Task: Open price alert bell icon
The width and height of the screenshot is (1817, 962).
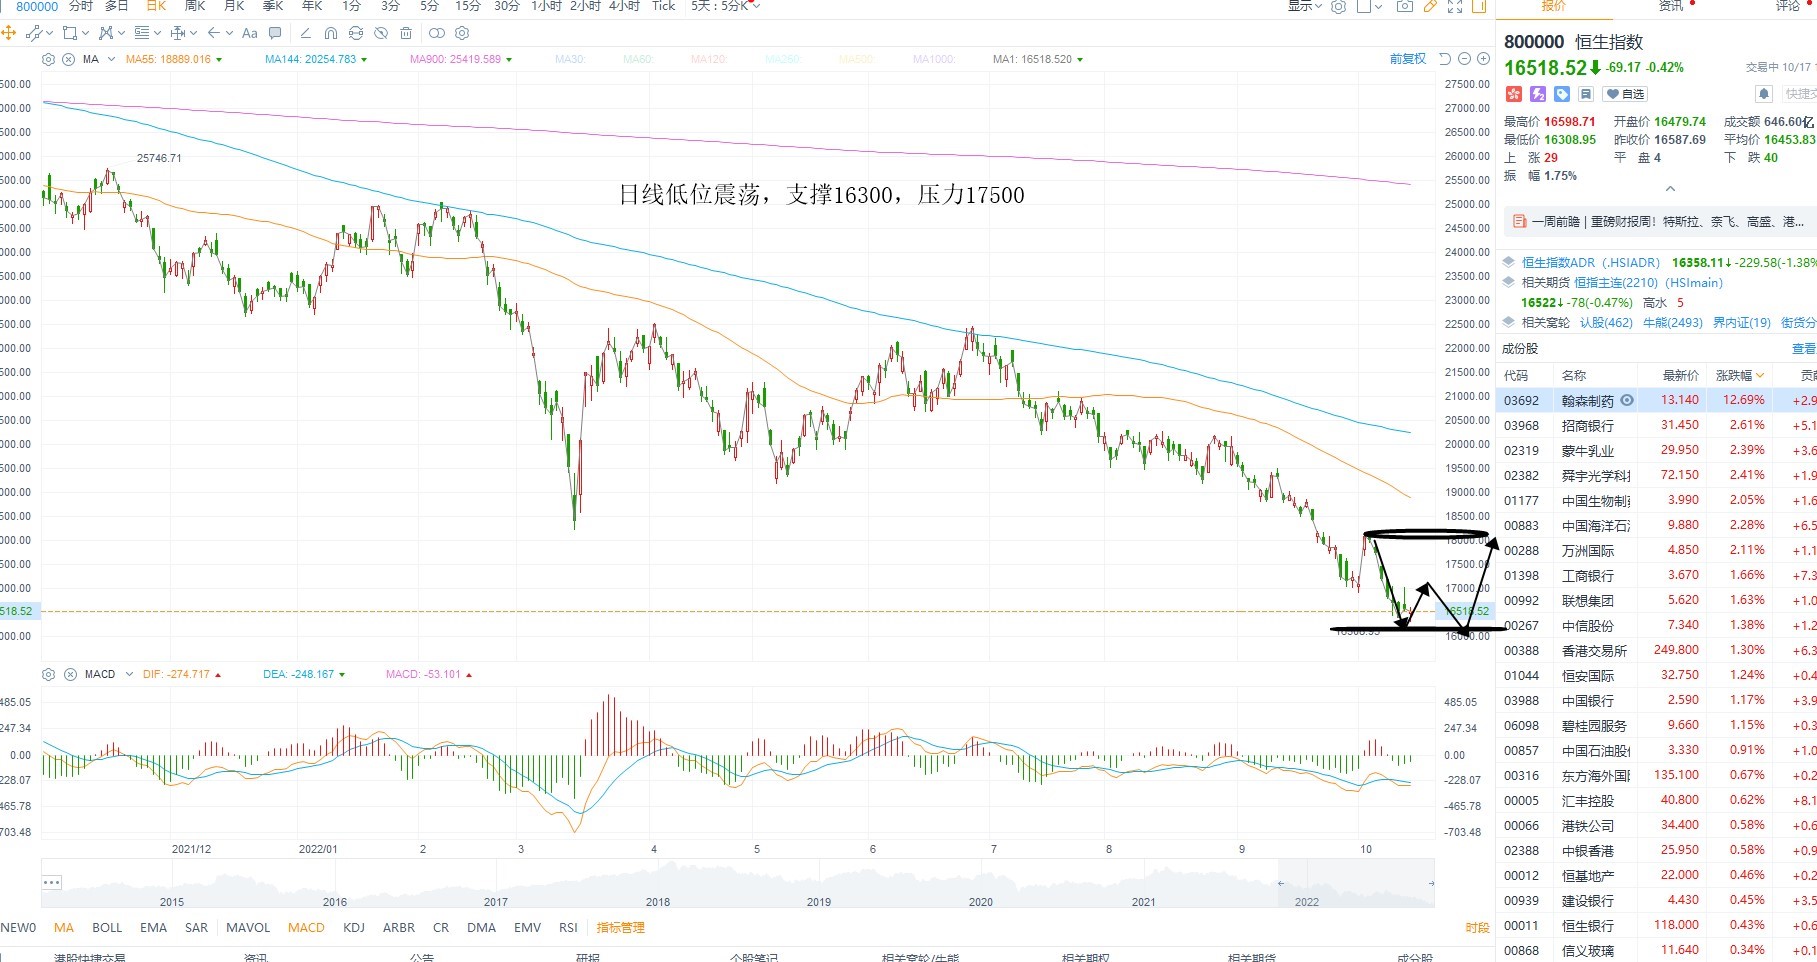Action: [1764, 94]
